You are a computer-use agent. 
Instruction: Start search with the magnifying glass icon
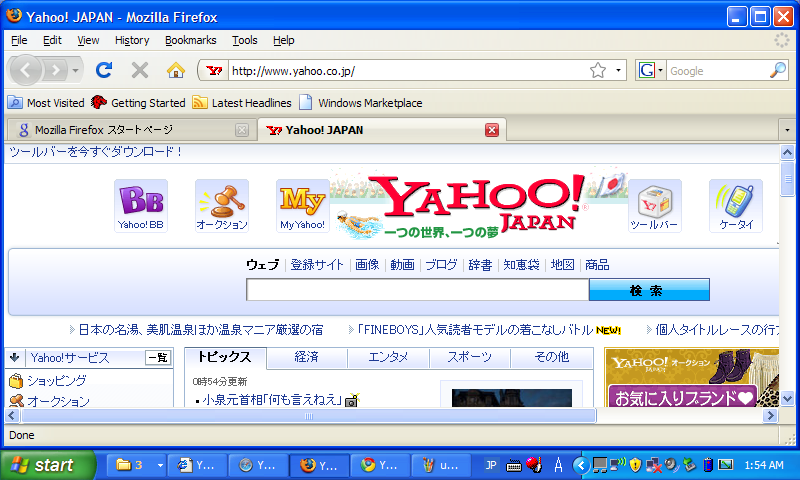(x=778, y=70)
